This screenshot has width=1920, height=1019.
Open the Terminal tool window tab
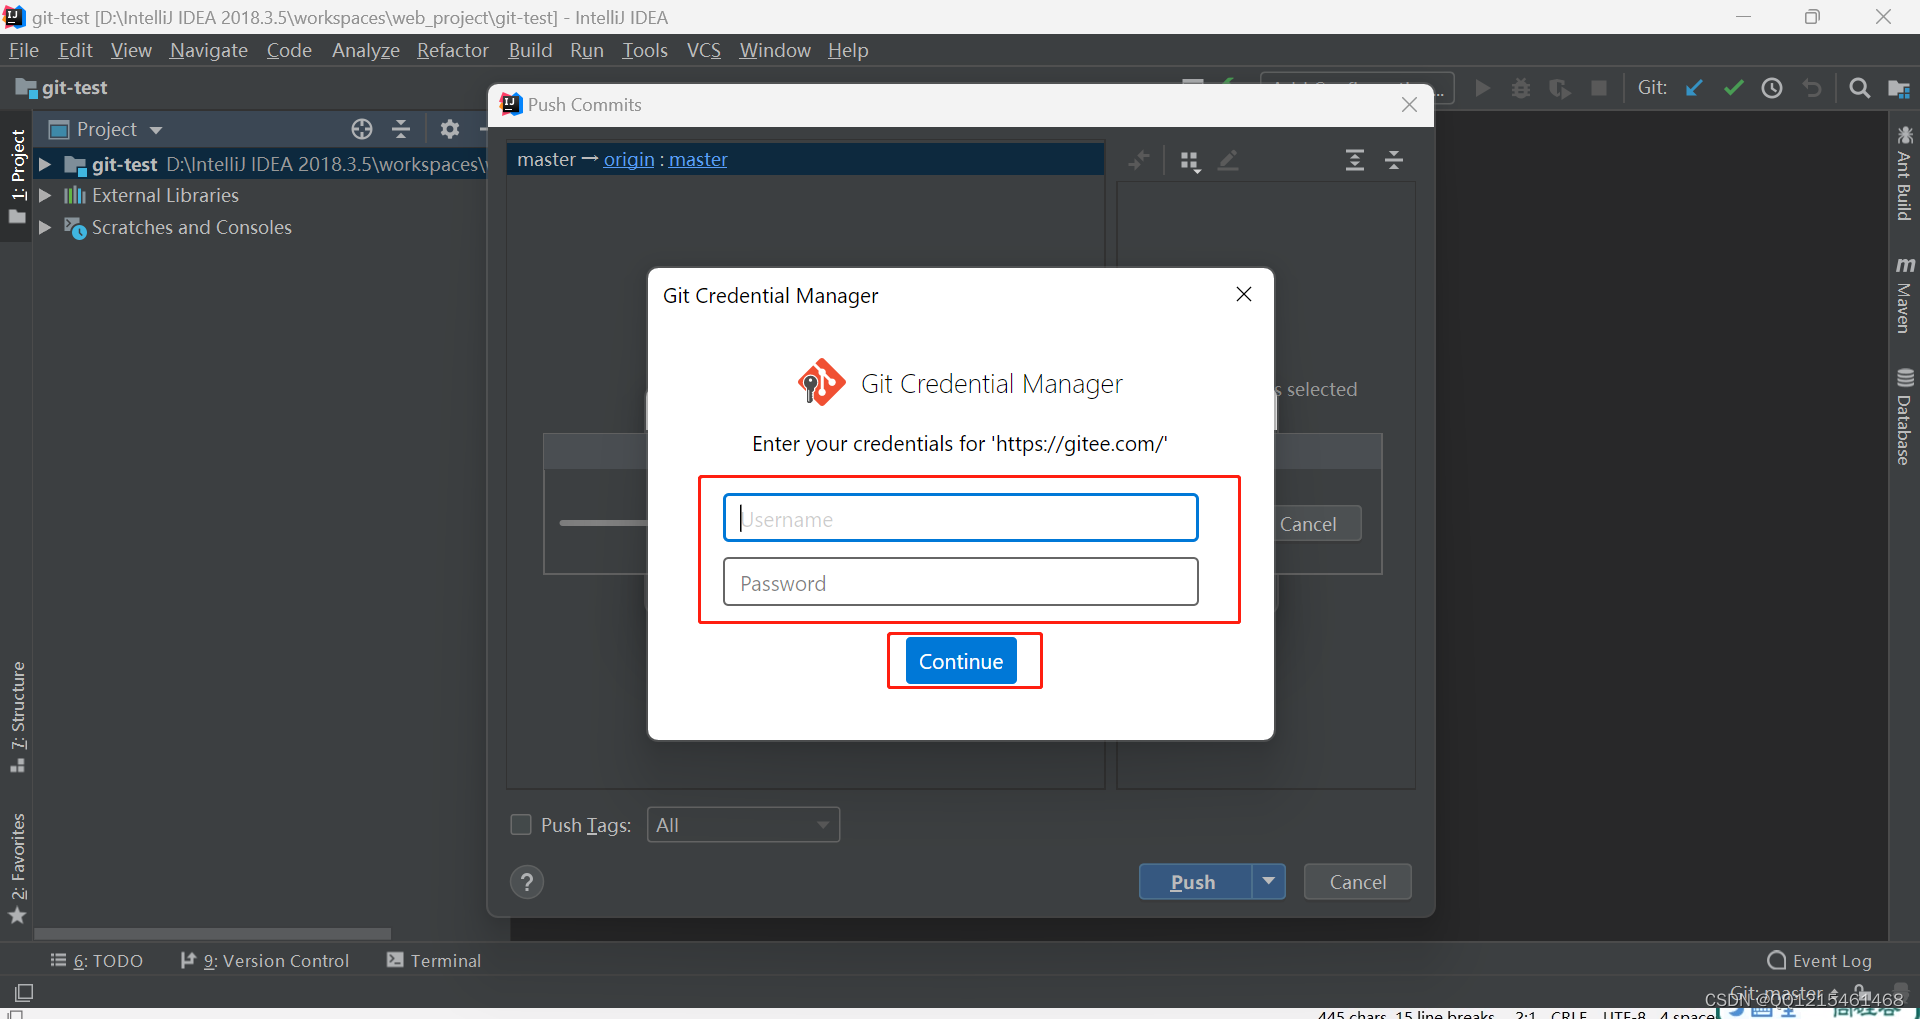pyautogui.click(x=434, y=961)
